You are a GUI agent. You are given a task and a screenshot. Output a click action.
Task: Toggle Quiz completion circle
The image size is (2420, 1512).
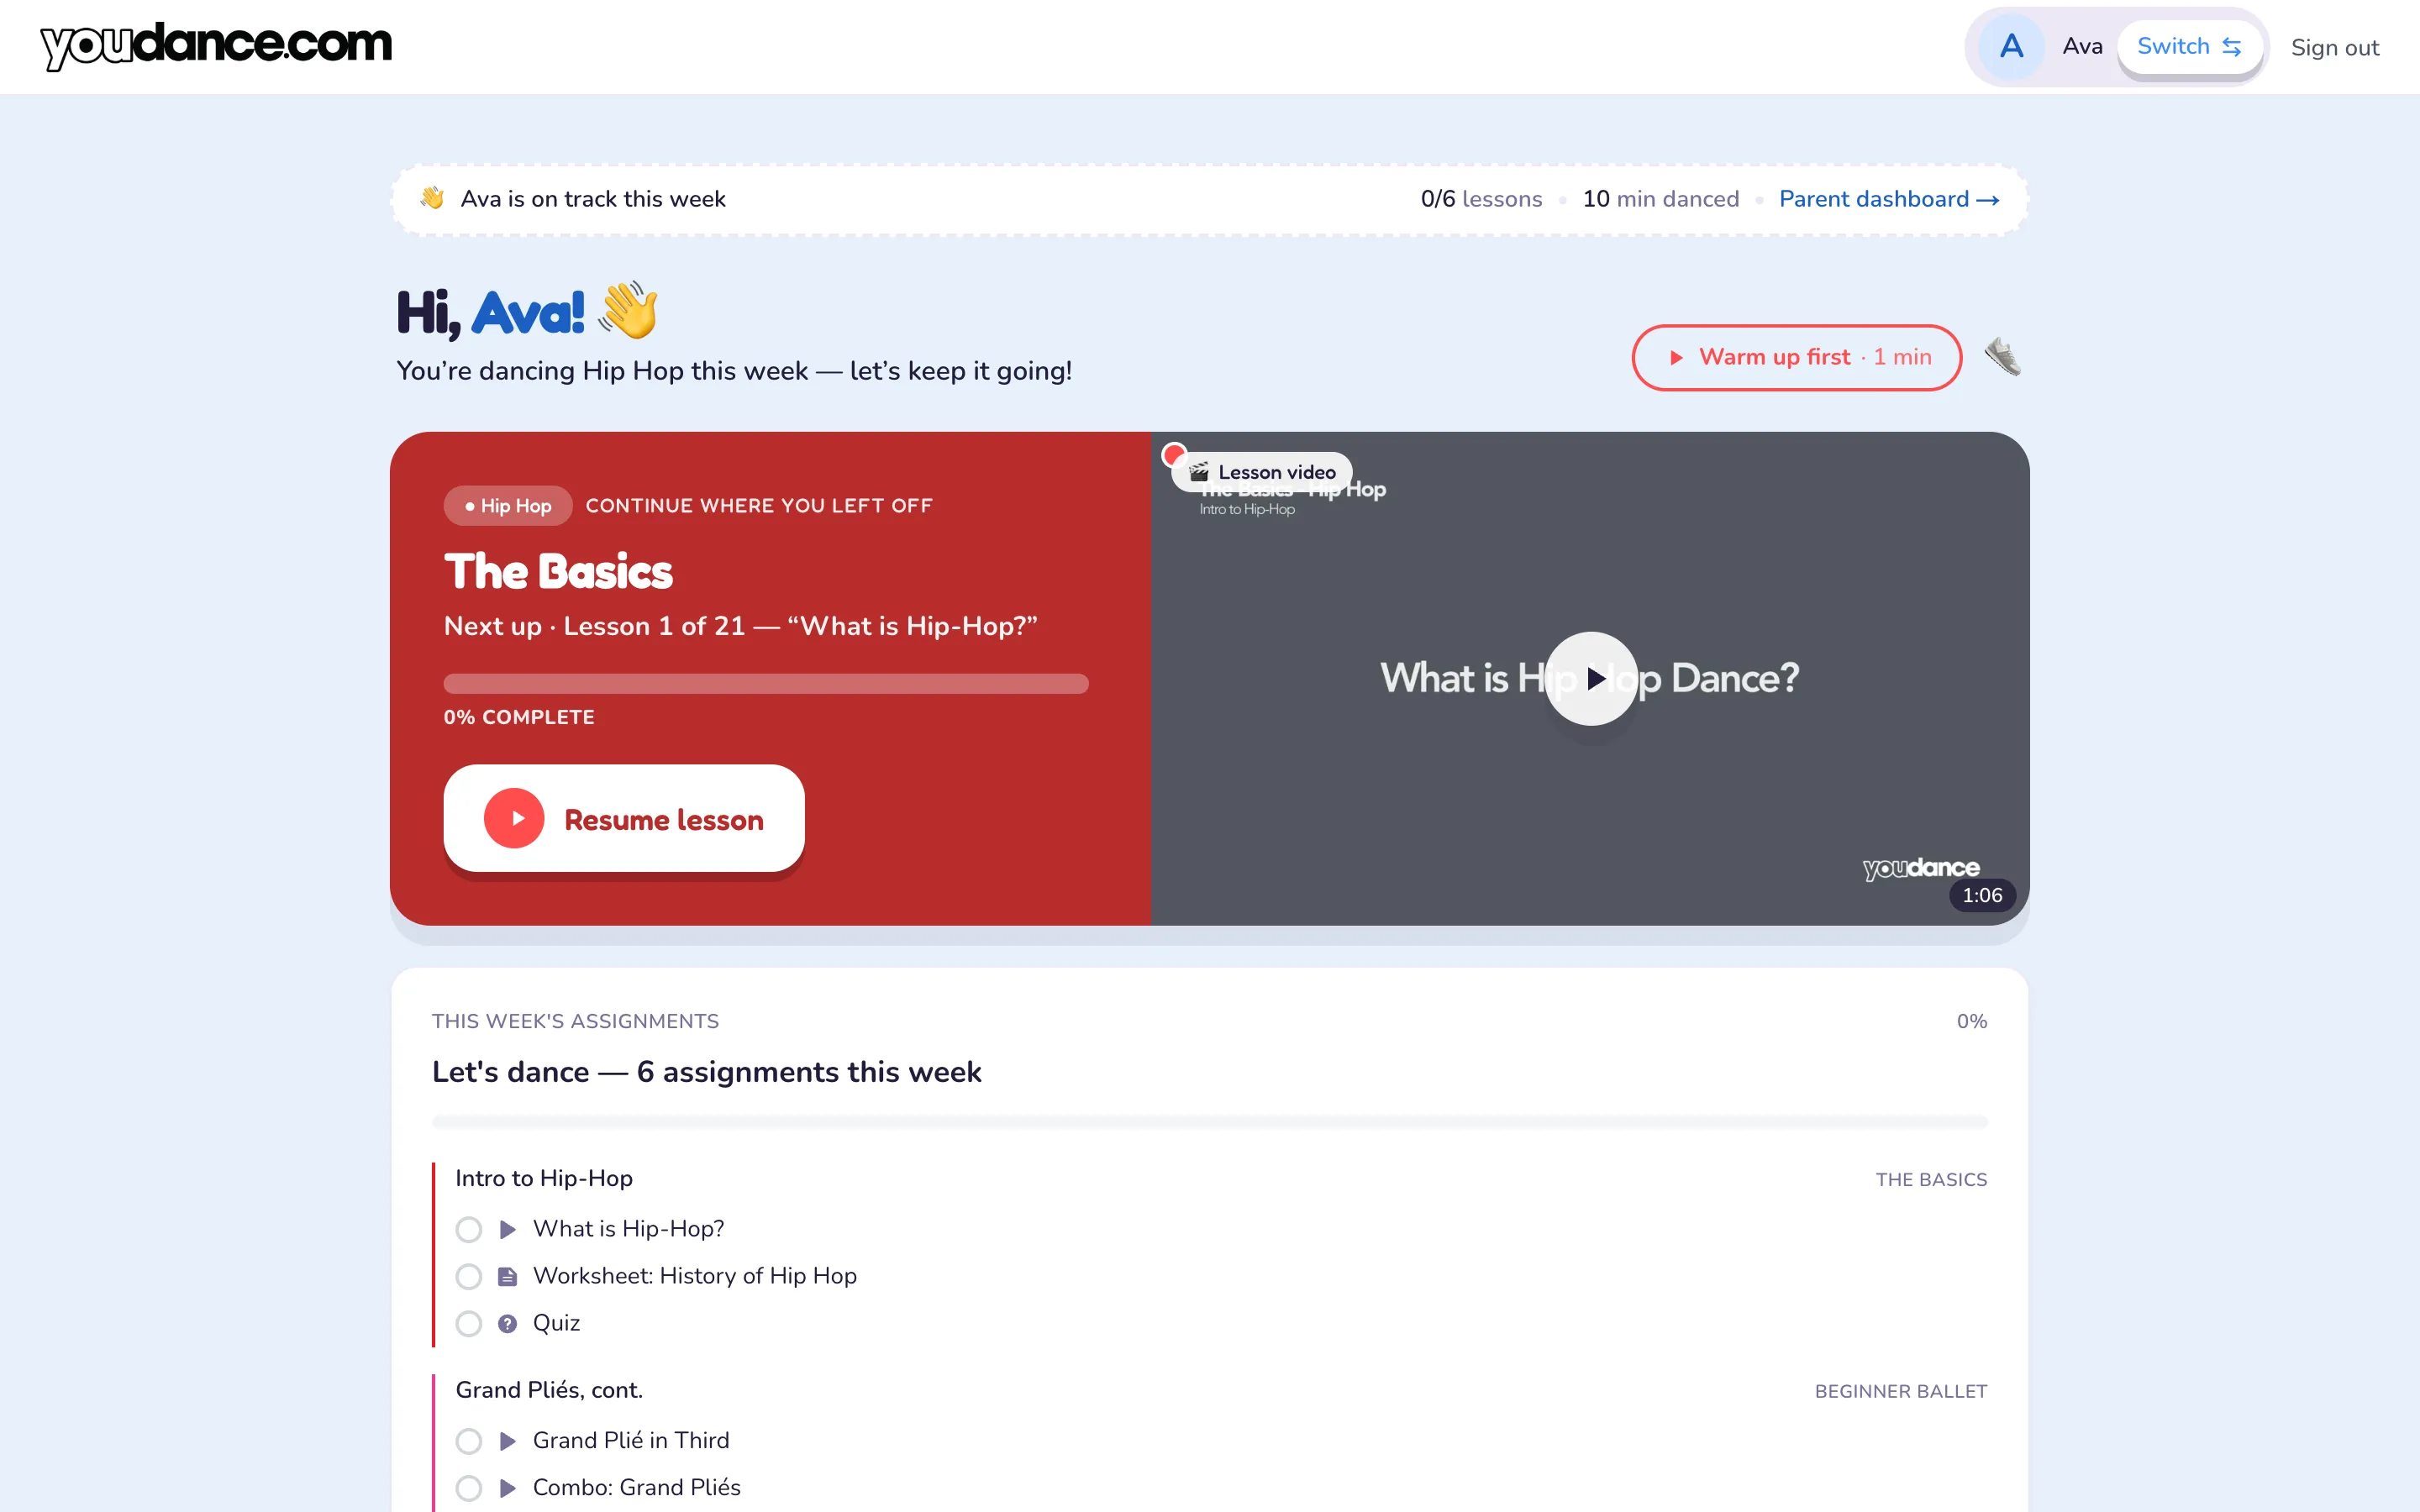[469, 1324]
